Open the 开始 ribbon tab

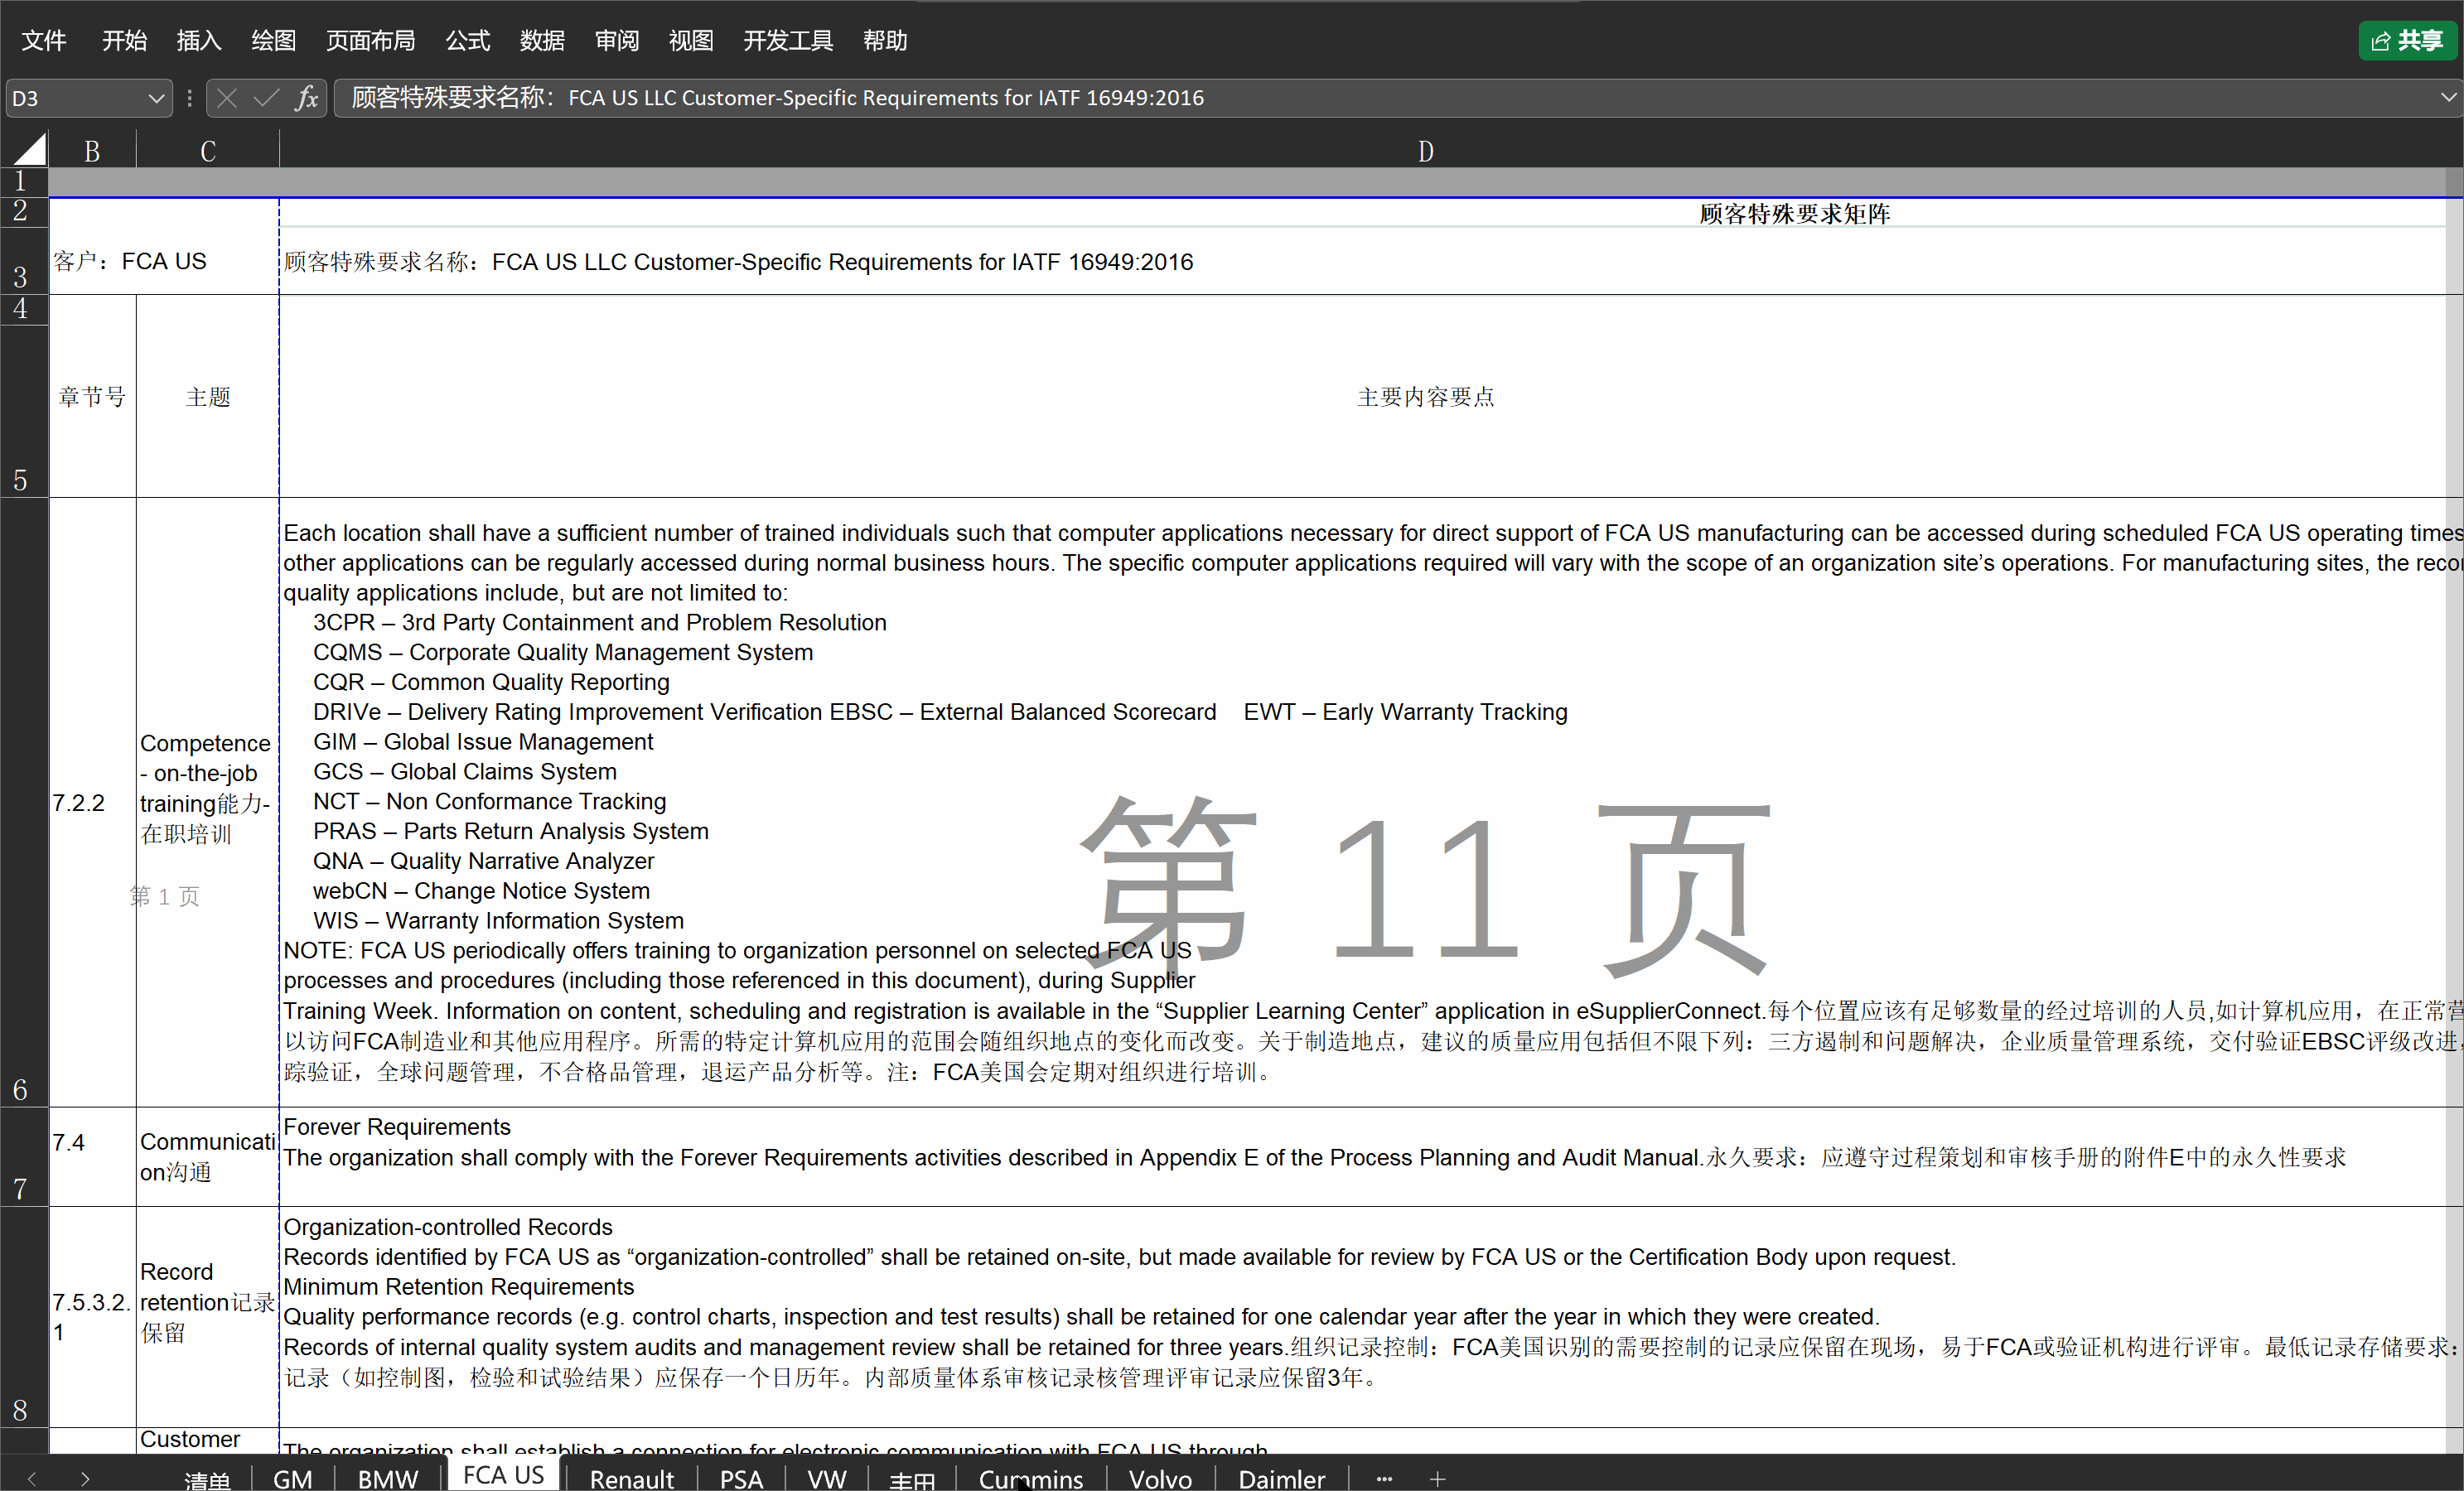[124, 40]
